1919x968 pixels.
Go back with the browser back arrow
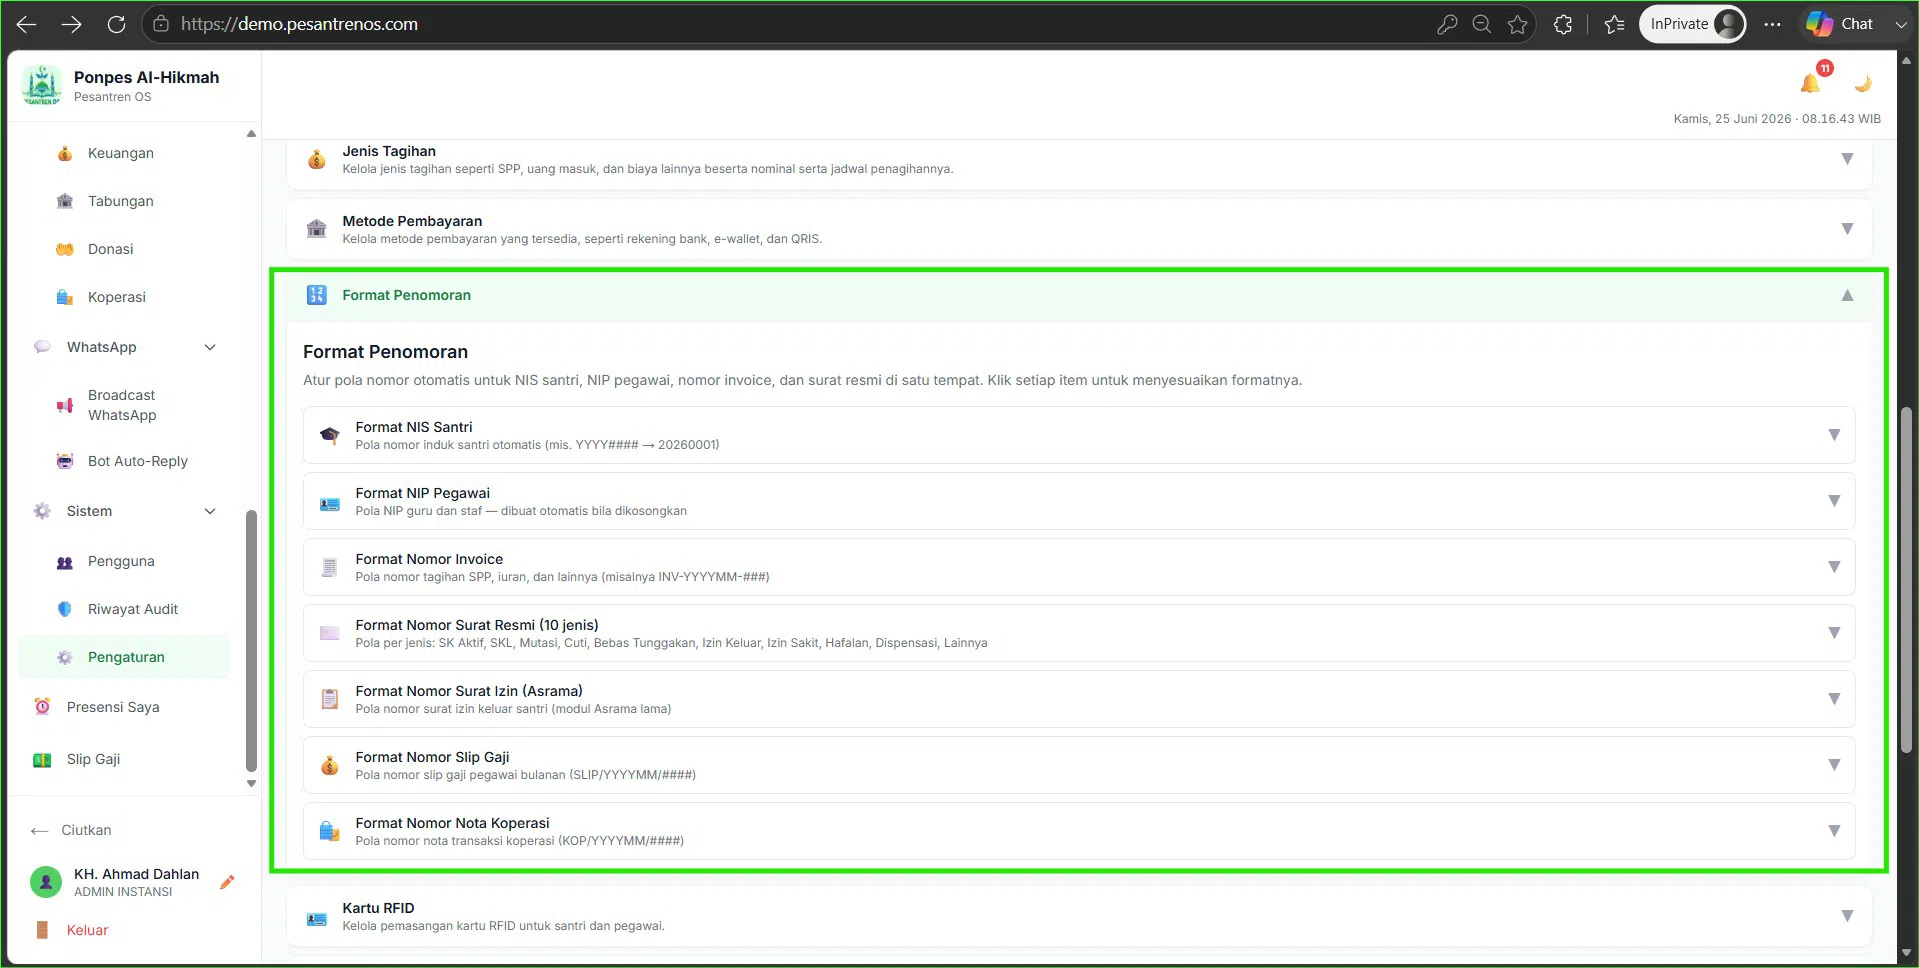coord(27,24)
